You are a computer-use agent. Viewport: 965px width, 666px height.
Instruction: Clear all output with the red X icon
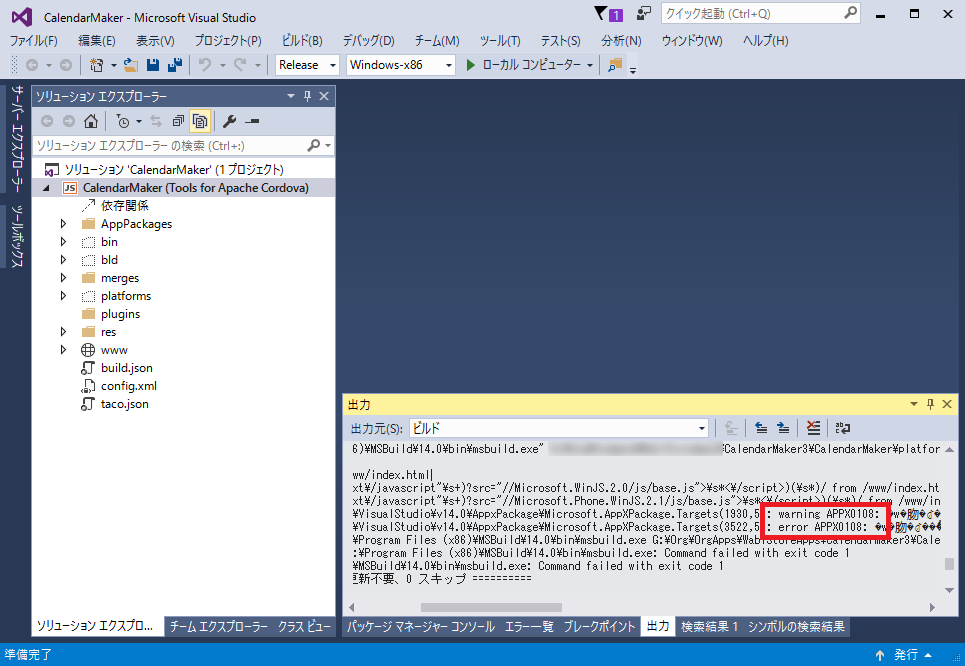(x=814, y=428)
